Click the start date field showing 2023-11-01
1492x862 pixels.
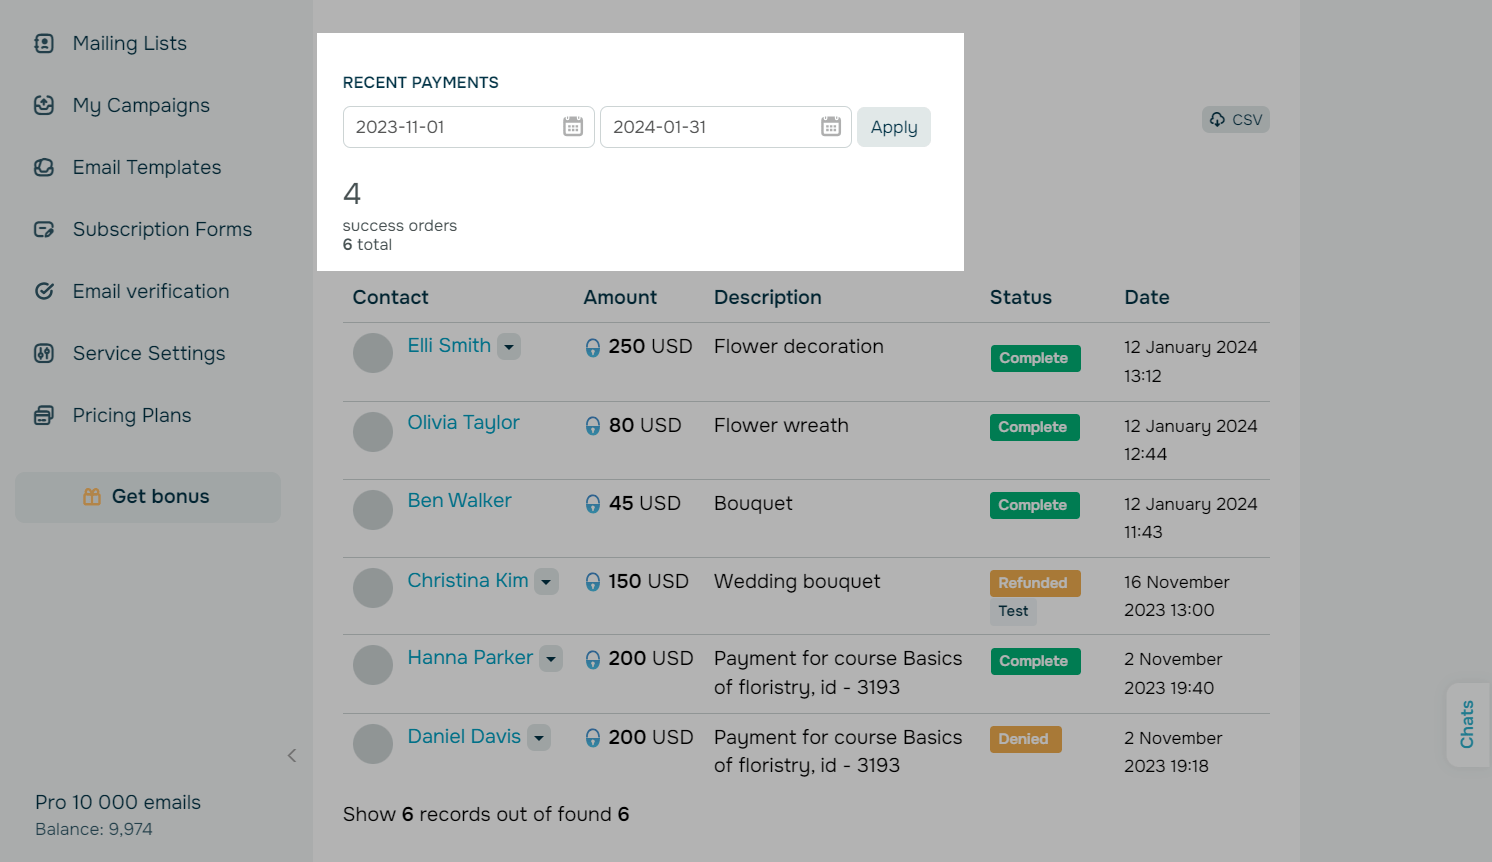point(450,127)
